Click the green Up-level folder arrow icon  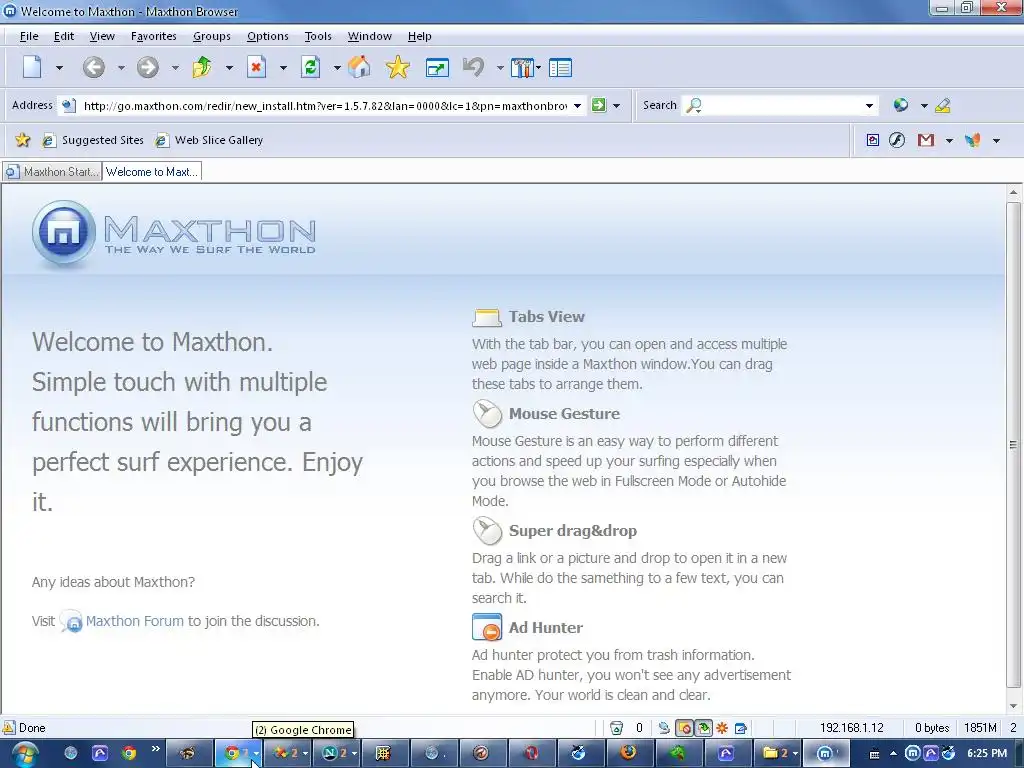202,67
